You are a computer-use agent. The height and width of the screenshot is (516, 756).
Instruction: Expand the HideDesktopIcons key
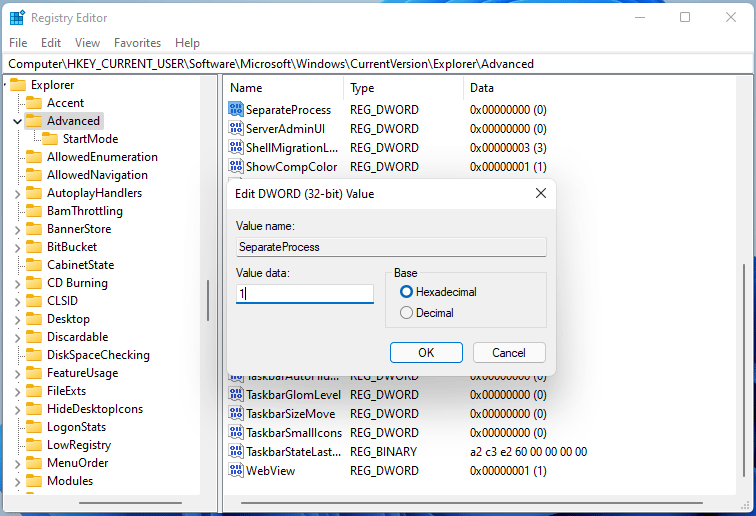click(17, 410)
